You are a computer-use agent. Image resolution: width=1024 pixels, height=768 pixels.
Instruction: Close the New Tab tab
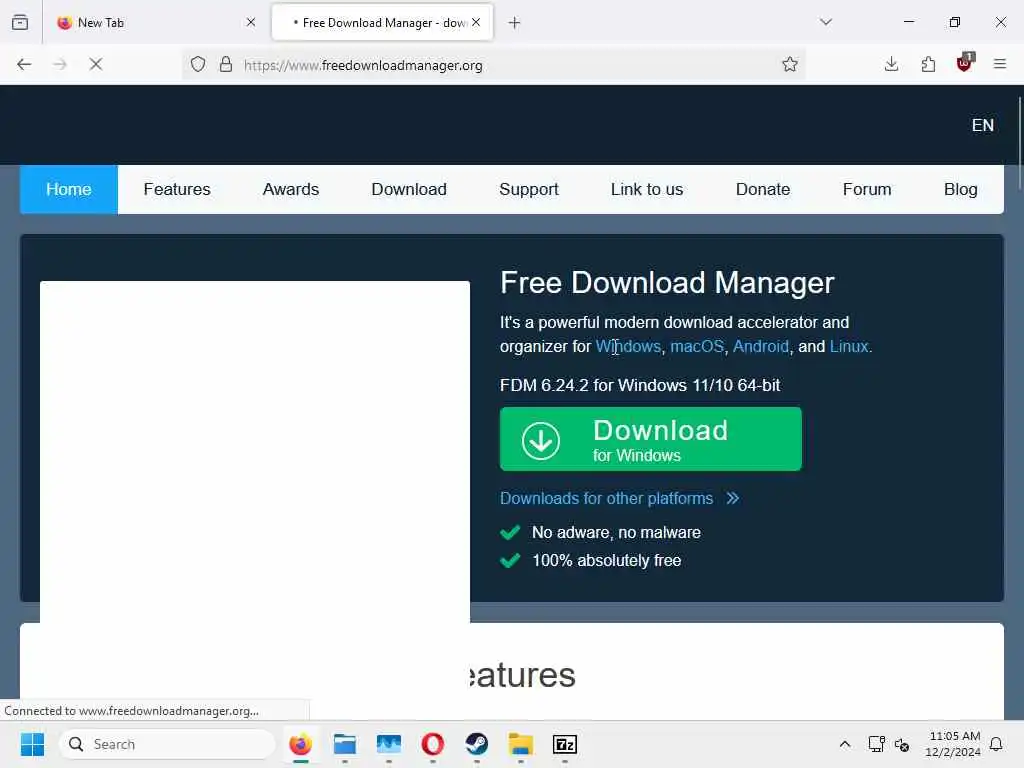click(x=251, y=22)
